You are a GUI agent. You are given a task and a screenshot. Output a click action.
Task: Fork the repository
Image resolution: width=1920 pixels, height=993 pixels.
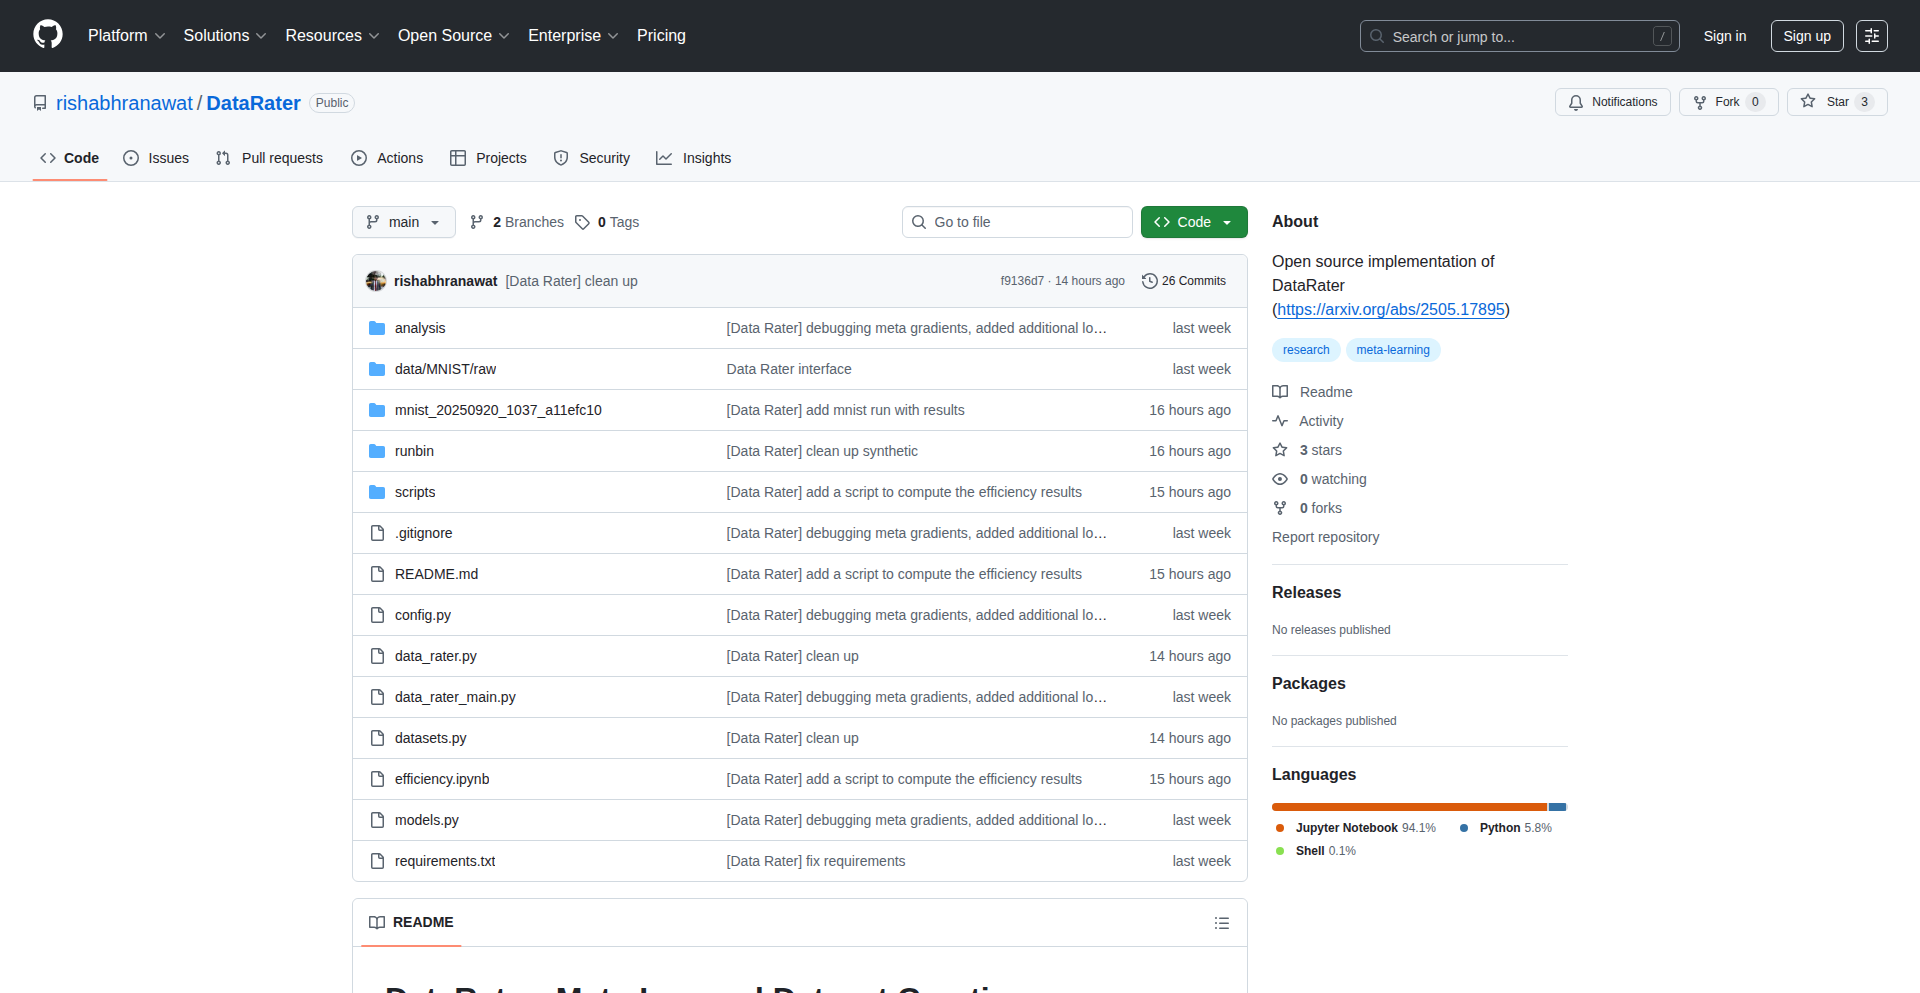[x=1727, y=102]
